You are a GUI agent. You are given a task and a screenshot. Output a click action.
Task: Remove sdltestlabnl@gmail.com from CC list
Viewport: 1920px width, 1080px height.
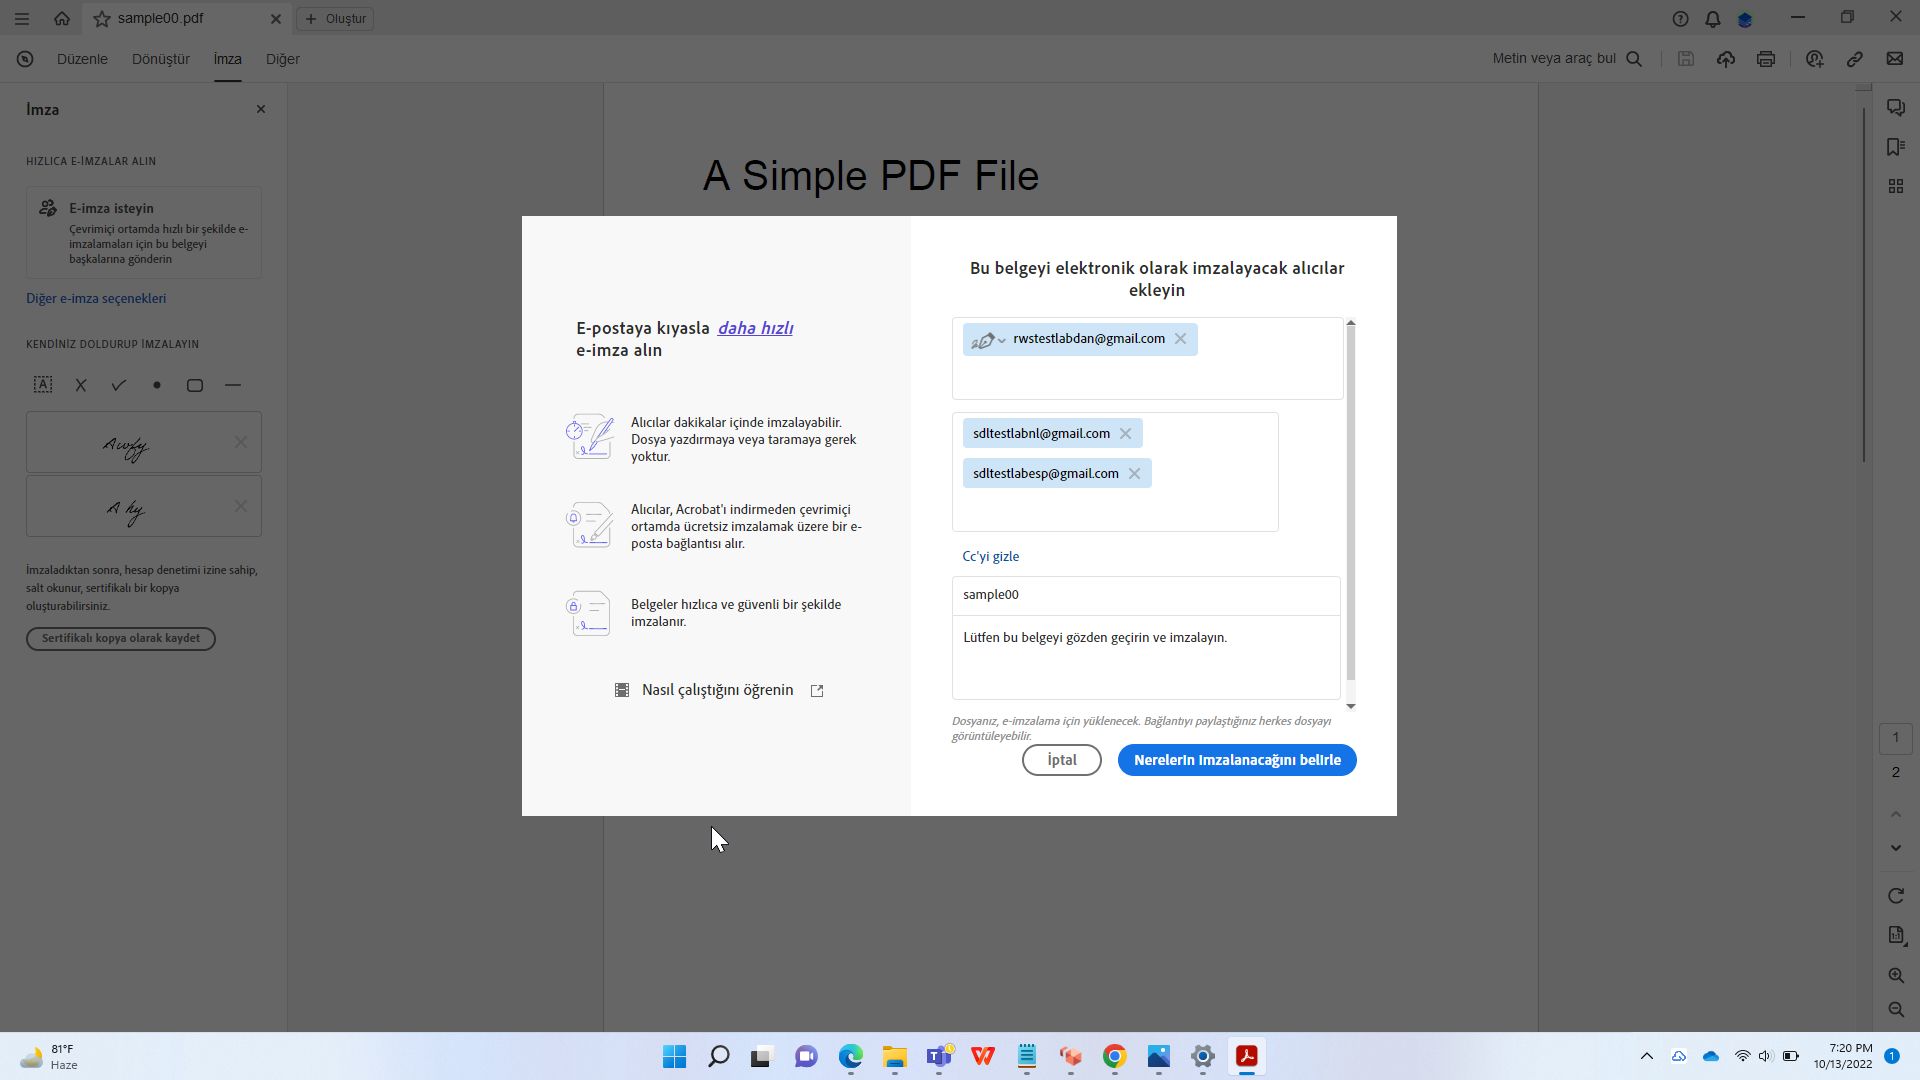(1125, 434)
